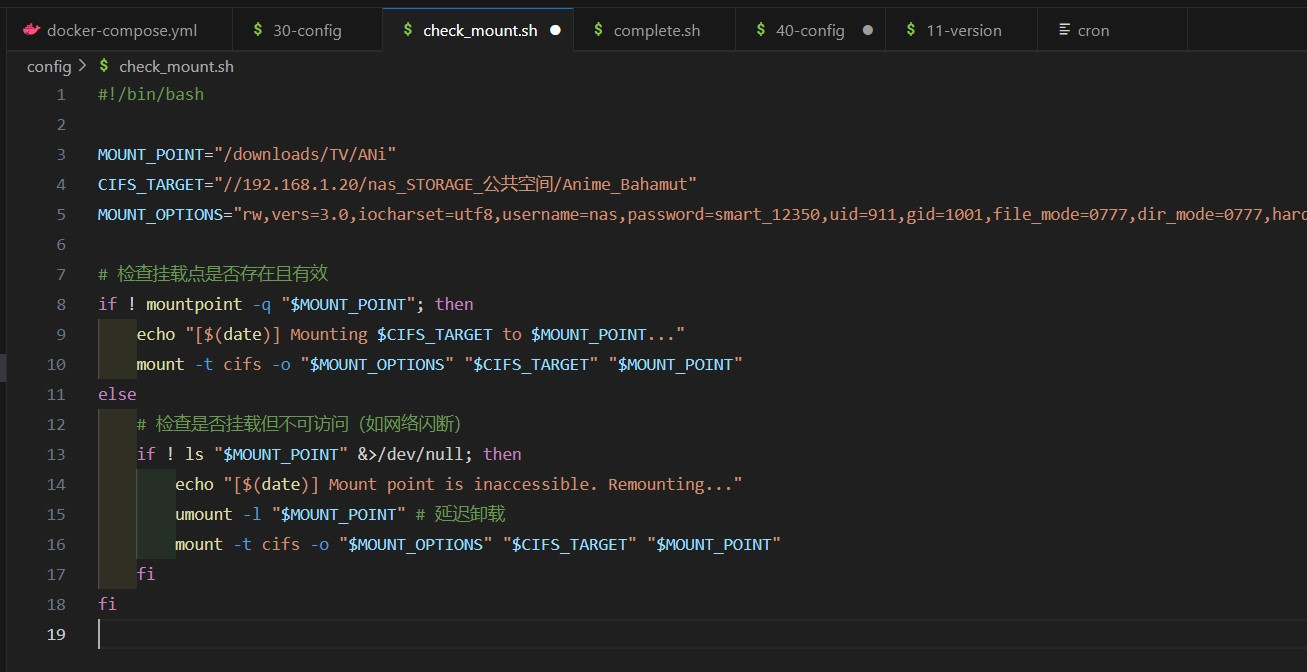Switch to the 11-version tab

pos(962,30)
